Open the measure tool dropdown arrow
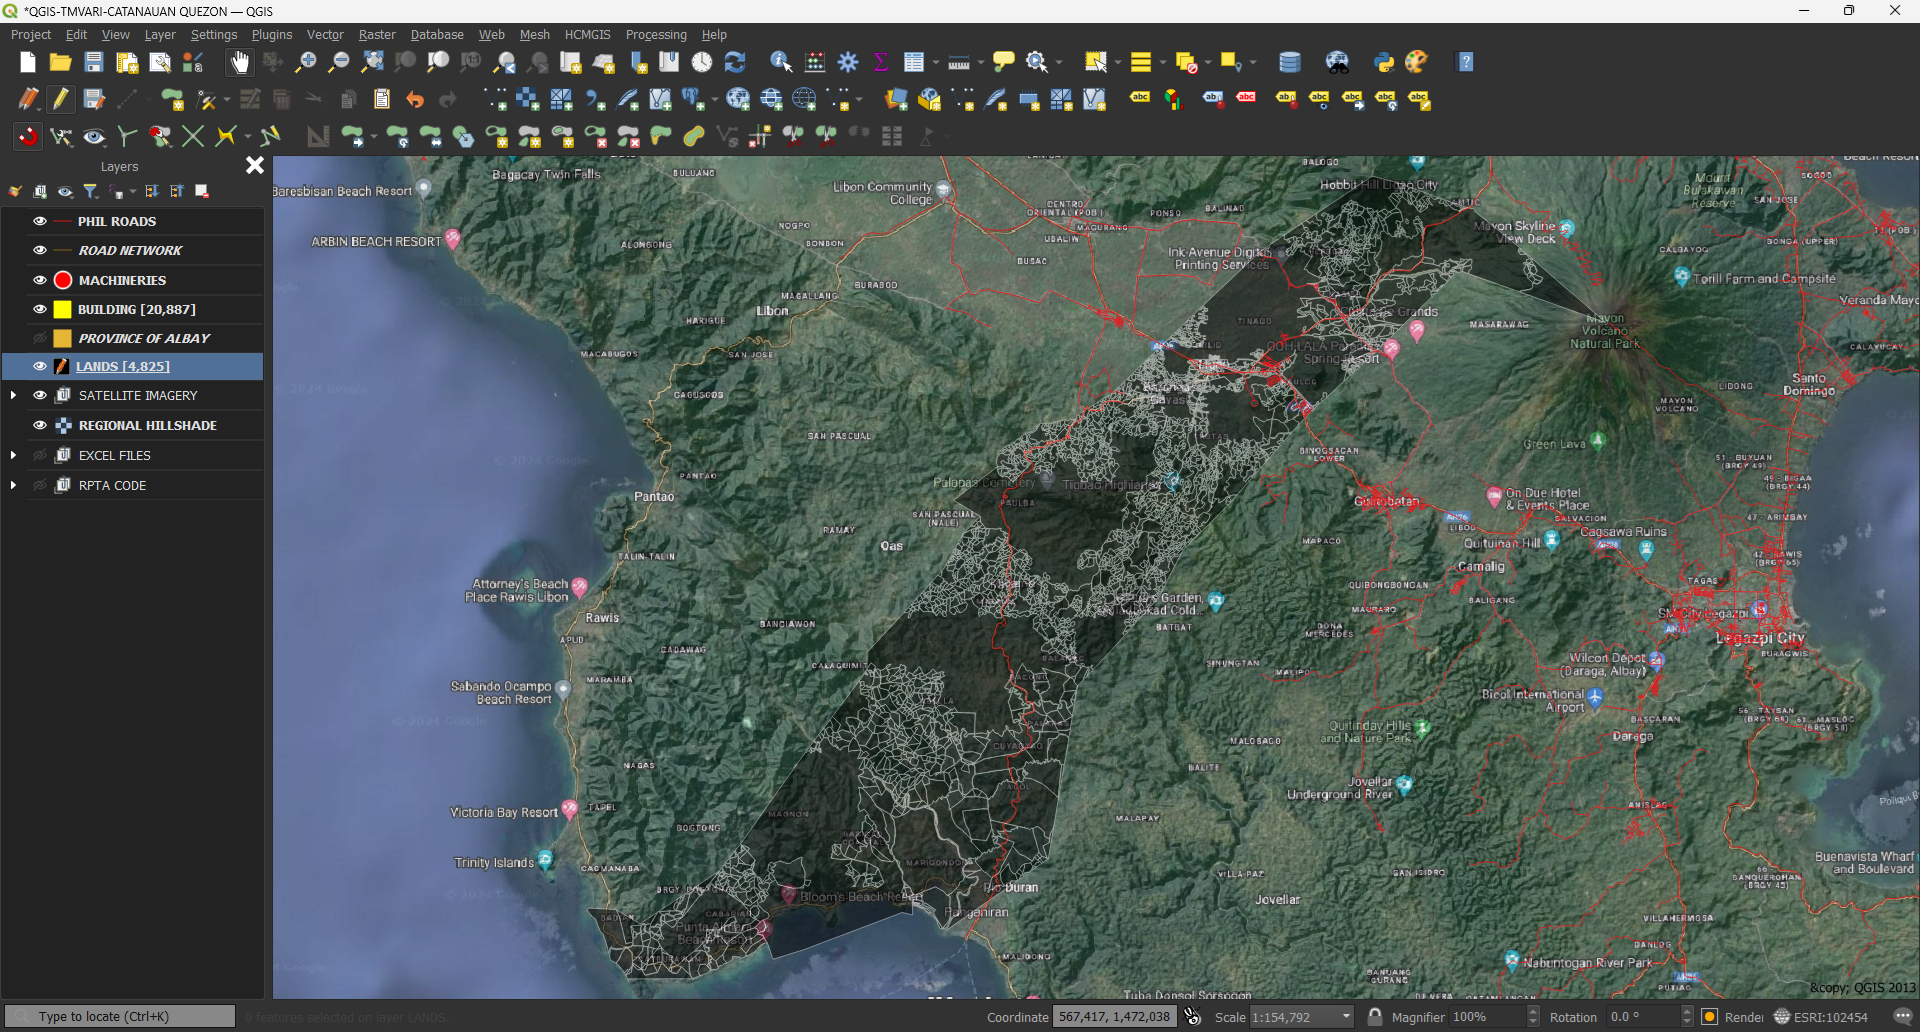The image size is (1920, 1032). click(981, 63)
